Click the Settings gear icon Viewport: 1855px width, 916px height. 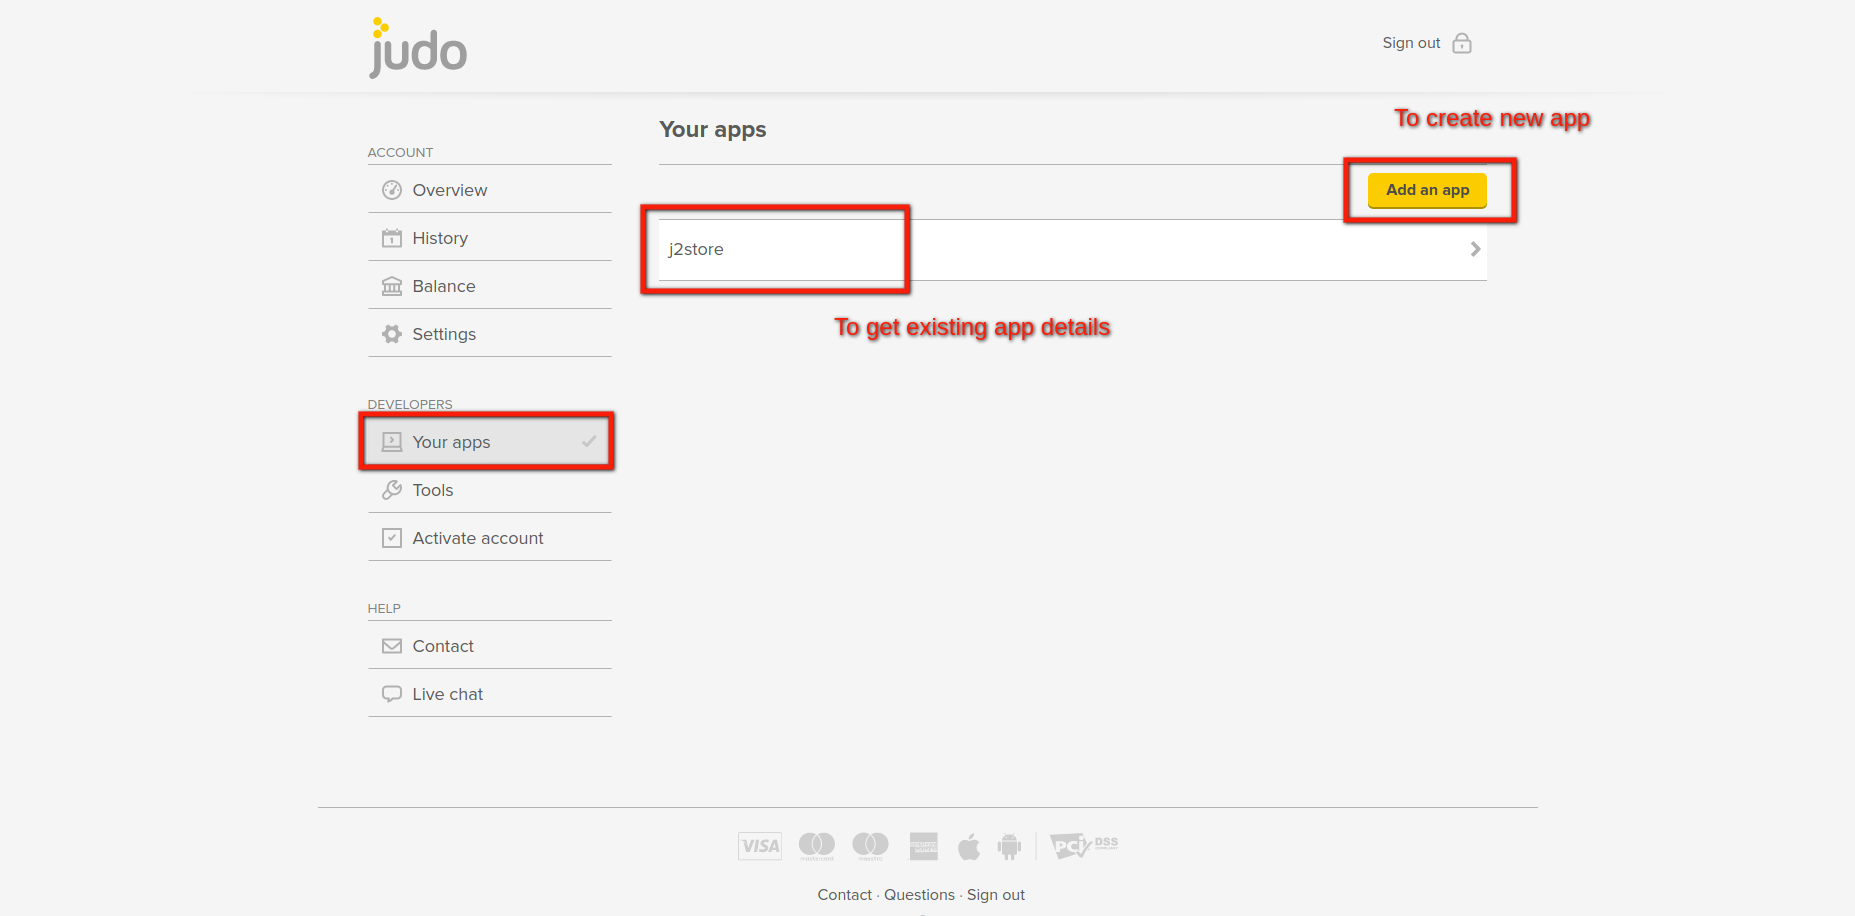coord(392,334)
